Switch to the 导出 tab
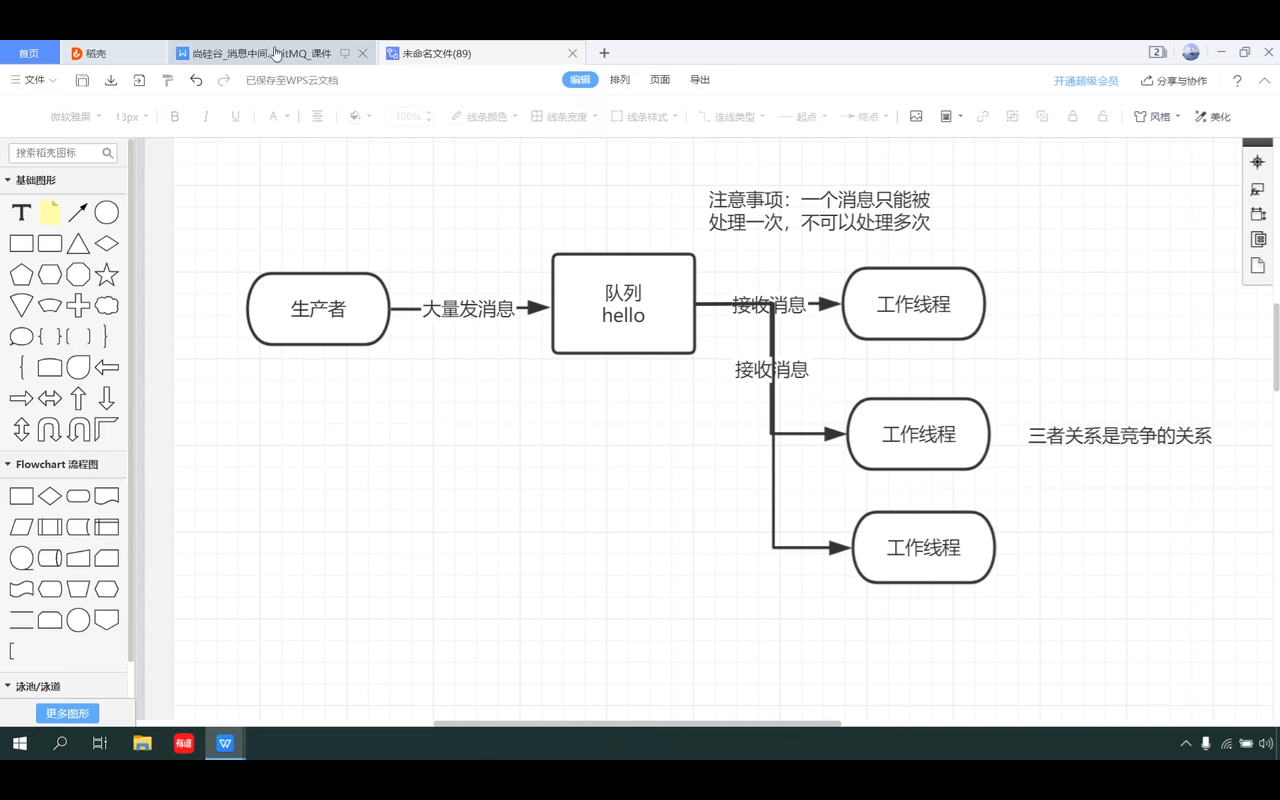The image size is (1280, 800). pos(700,80)
